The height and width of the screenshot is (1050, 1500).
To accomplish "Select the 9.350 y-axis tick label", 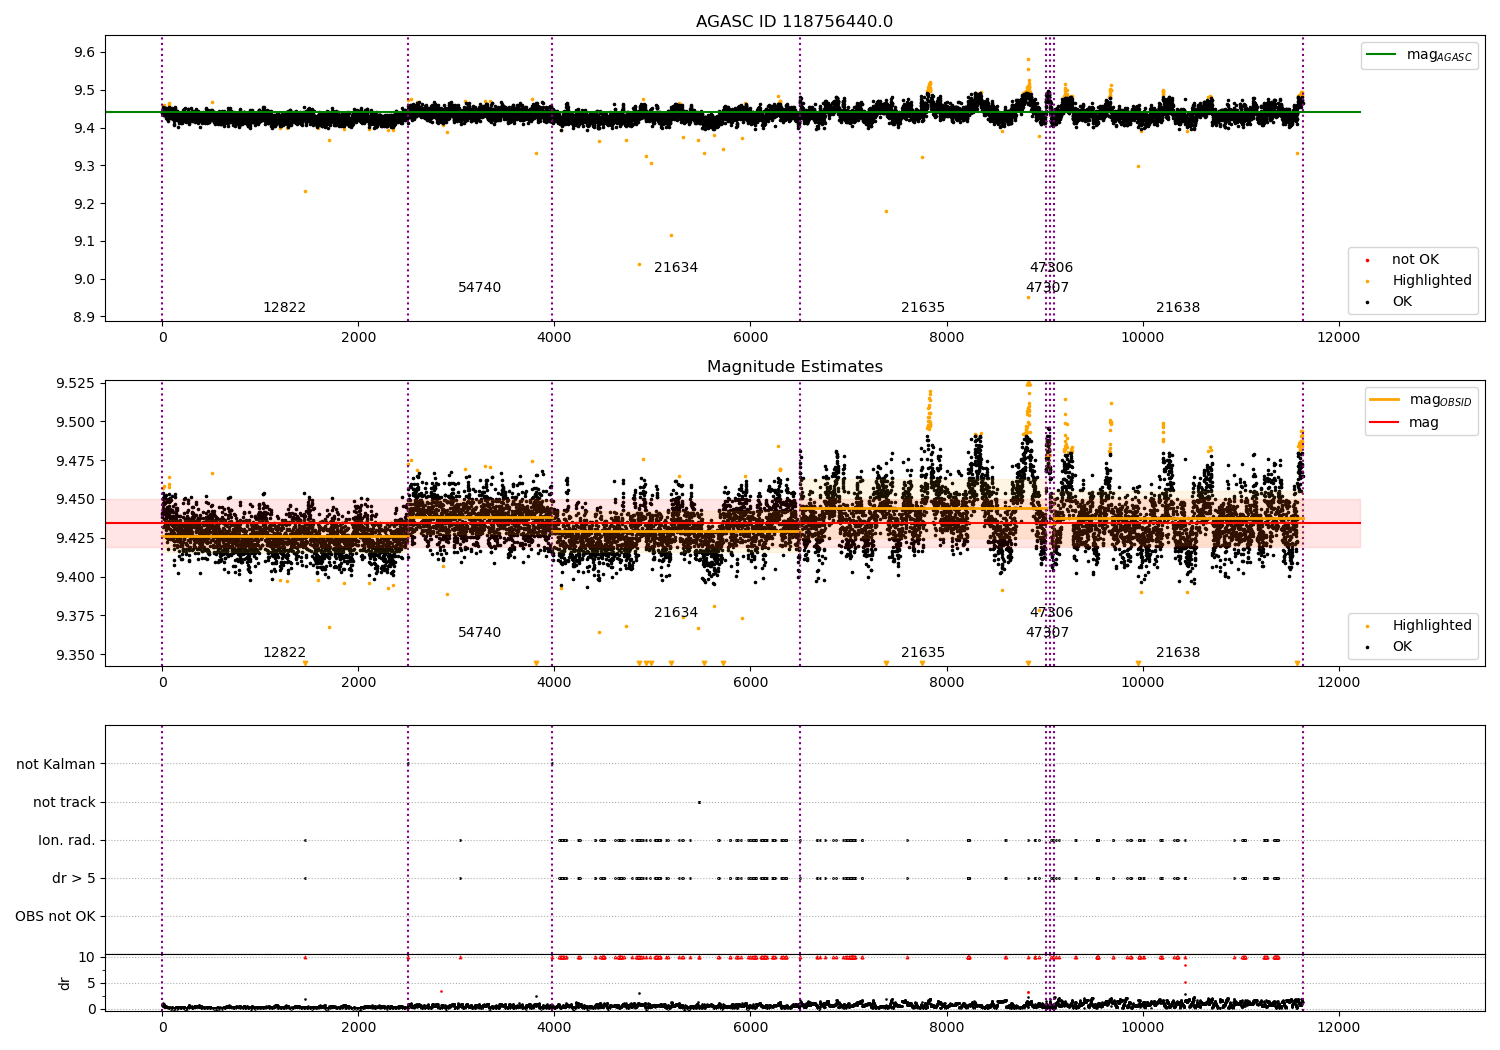I will pyautogui.click(x=77, y=655).
